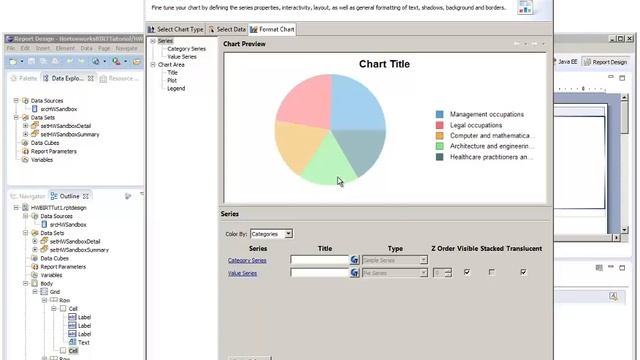640x360 pixels.
Task: Focus the Value Series title field
Action: tap(319, 273)
